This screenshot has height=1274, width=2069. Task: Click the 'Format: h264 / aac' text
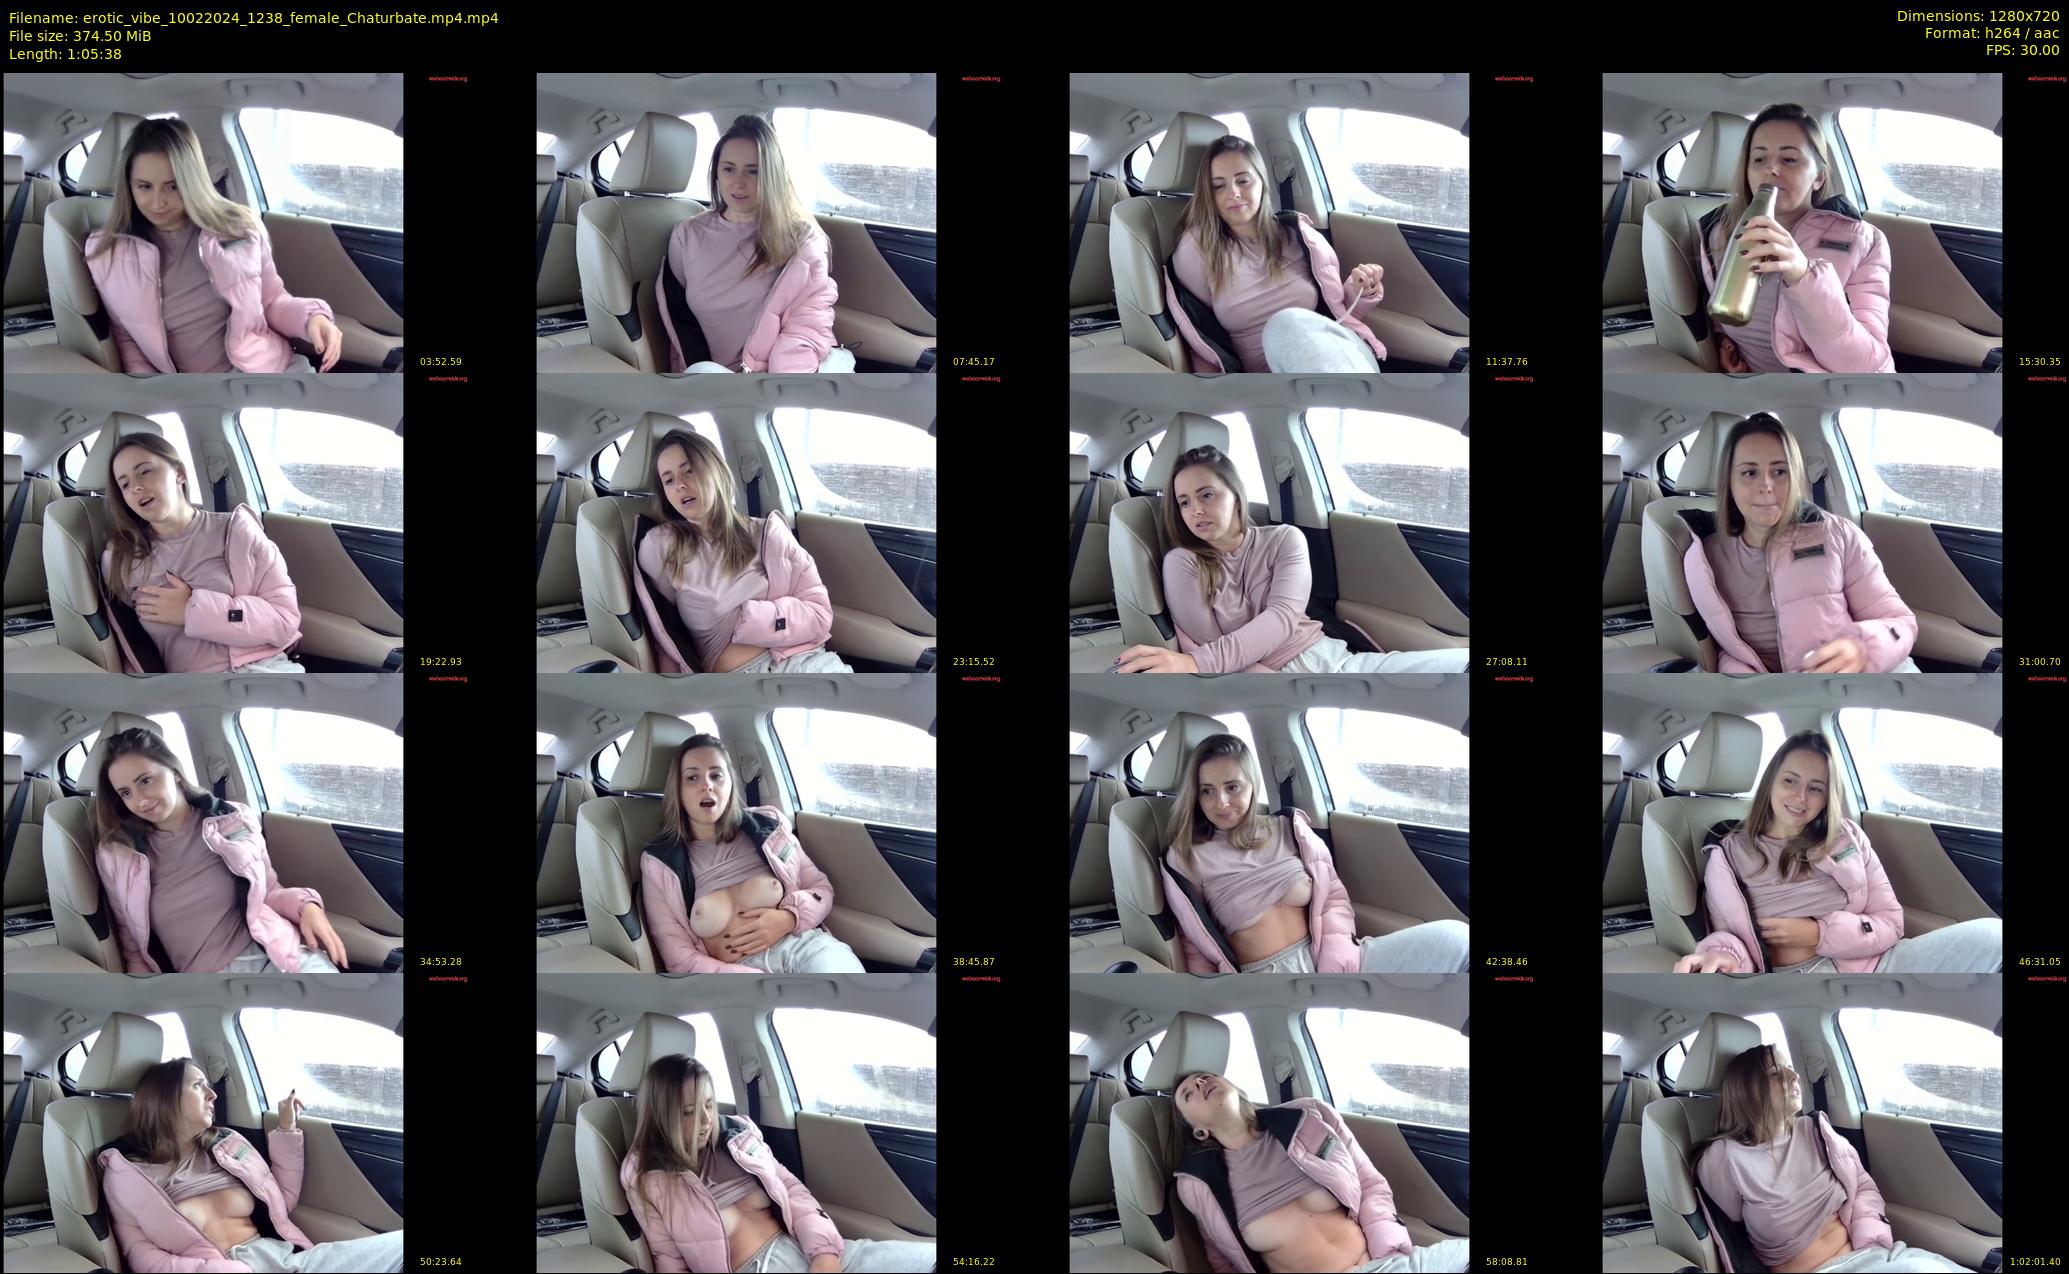click(x=1992, y=33)
